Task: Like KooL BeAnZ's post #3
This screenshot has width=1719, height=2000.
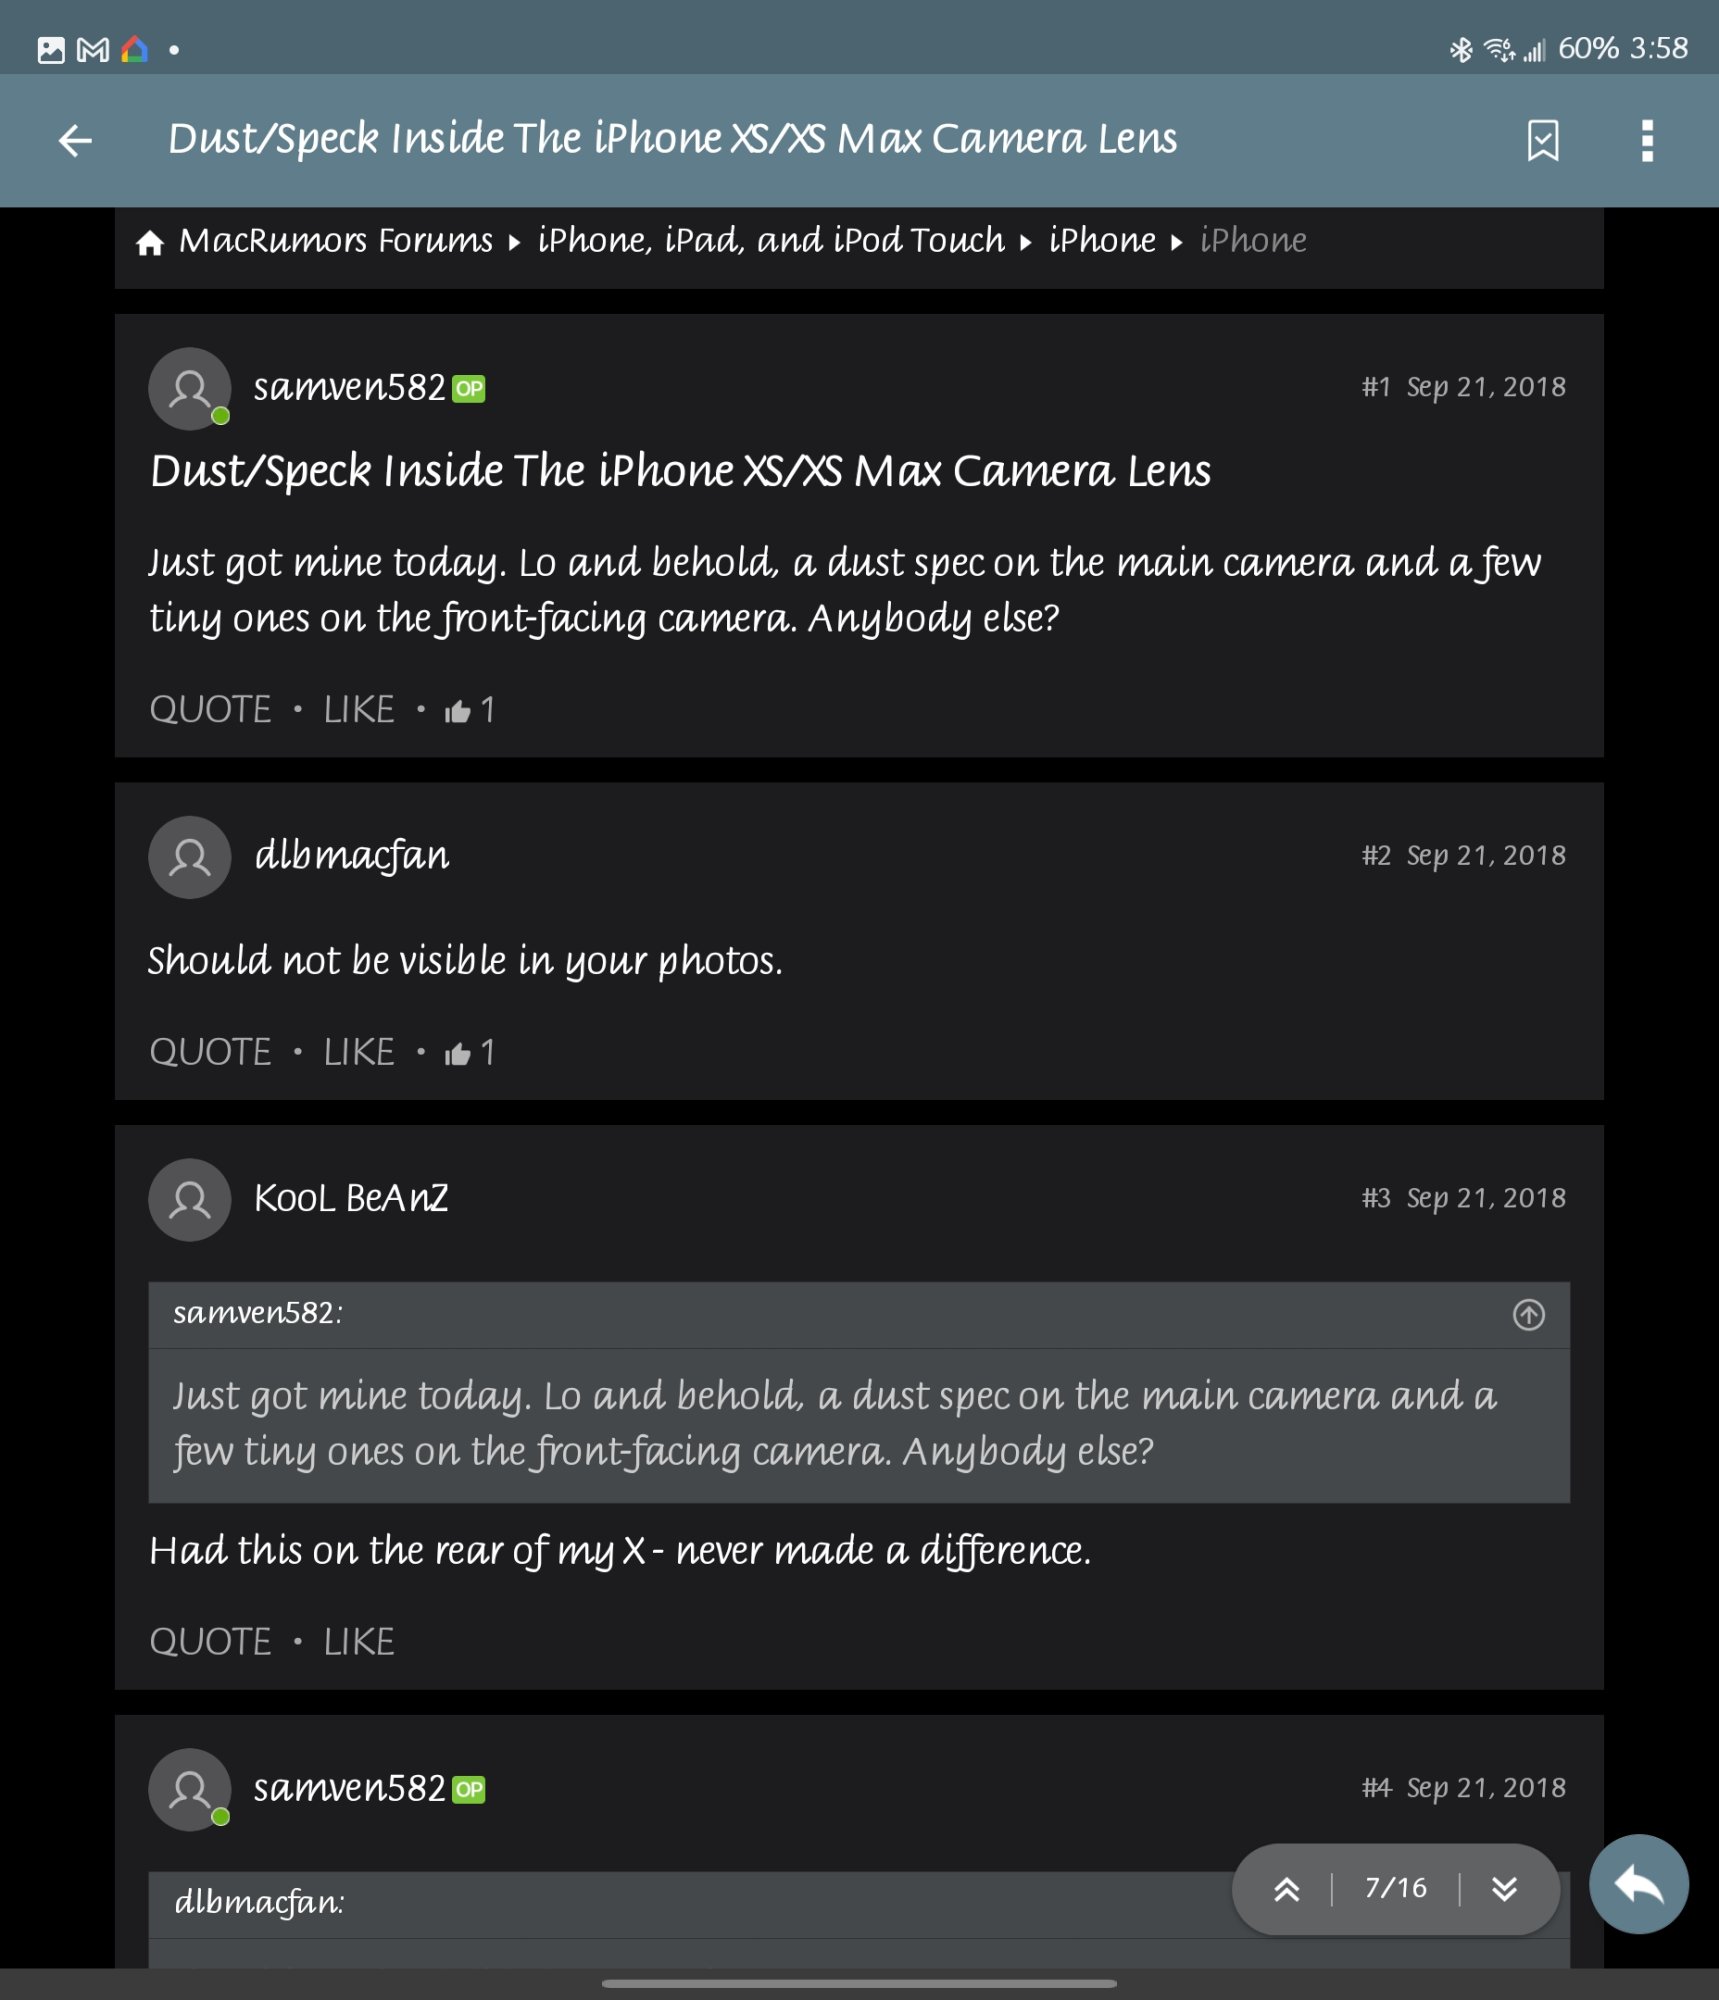Action: click(359, 1642)
